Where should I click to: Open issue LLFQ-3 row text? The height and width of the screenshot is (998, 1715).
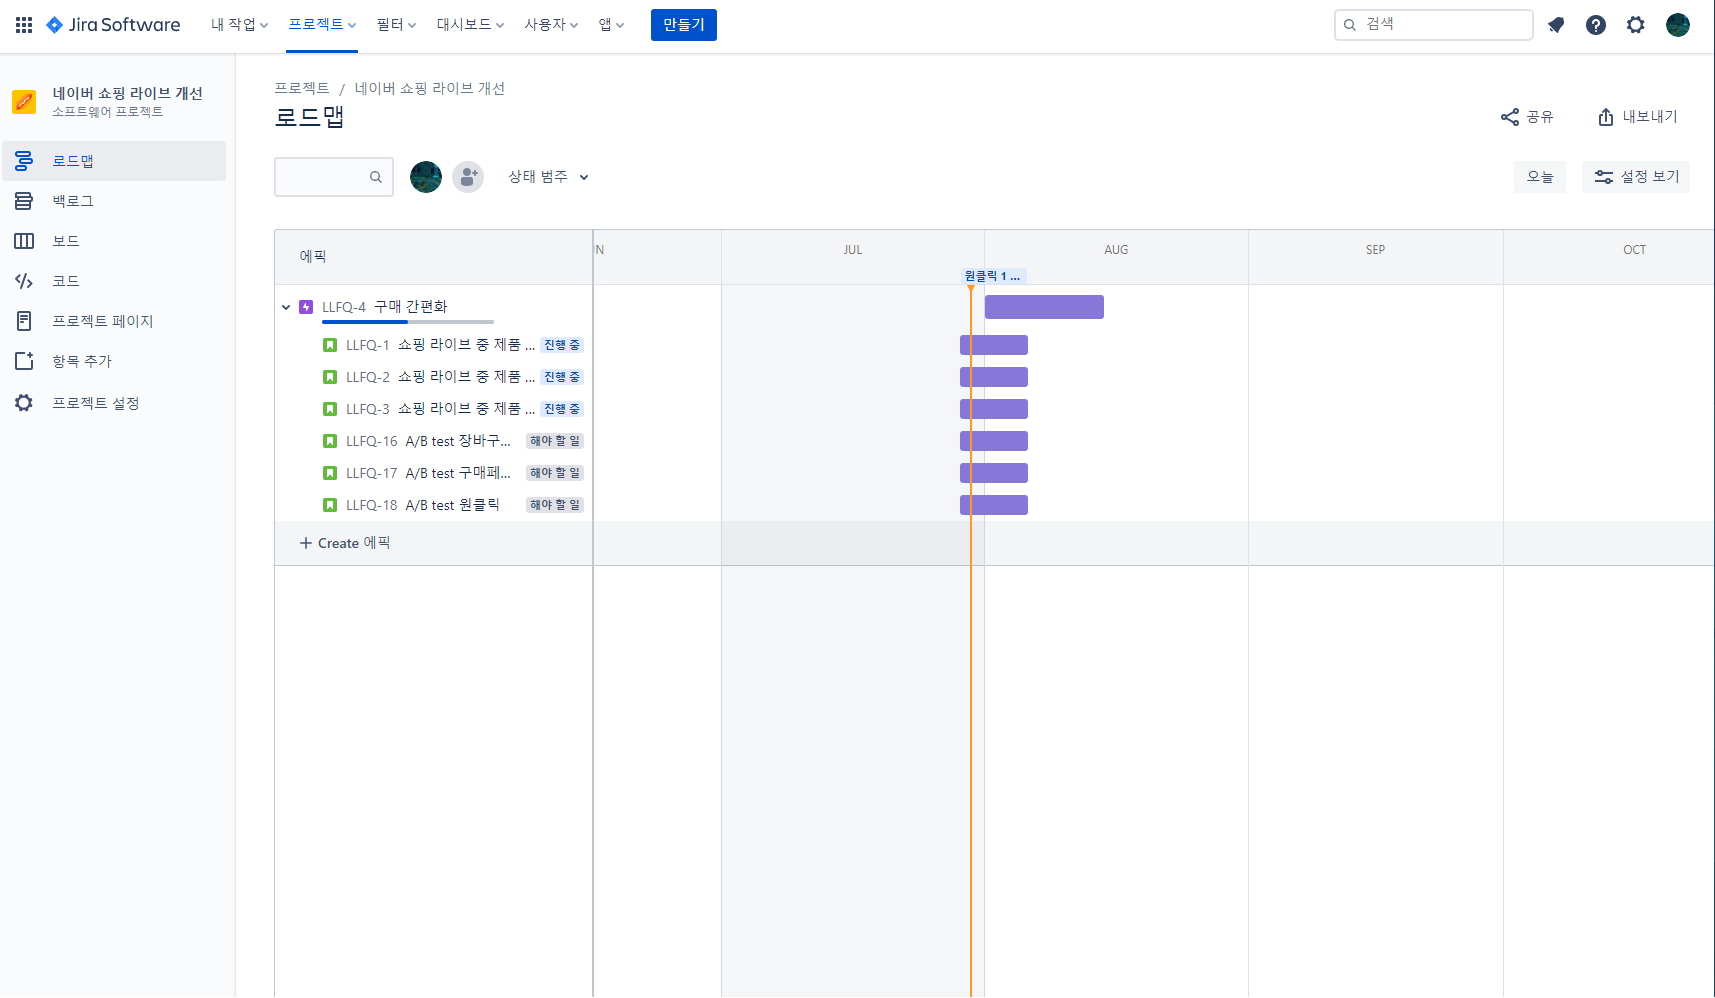pos(440,409)
